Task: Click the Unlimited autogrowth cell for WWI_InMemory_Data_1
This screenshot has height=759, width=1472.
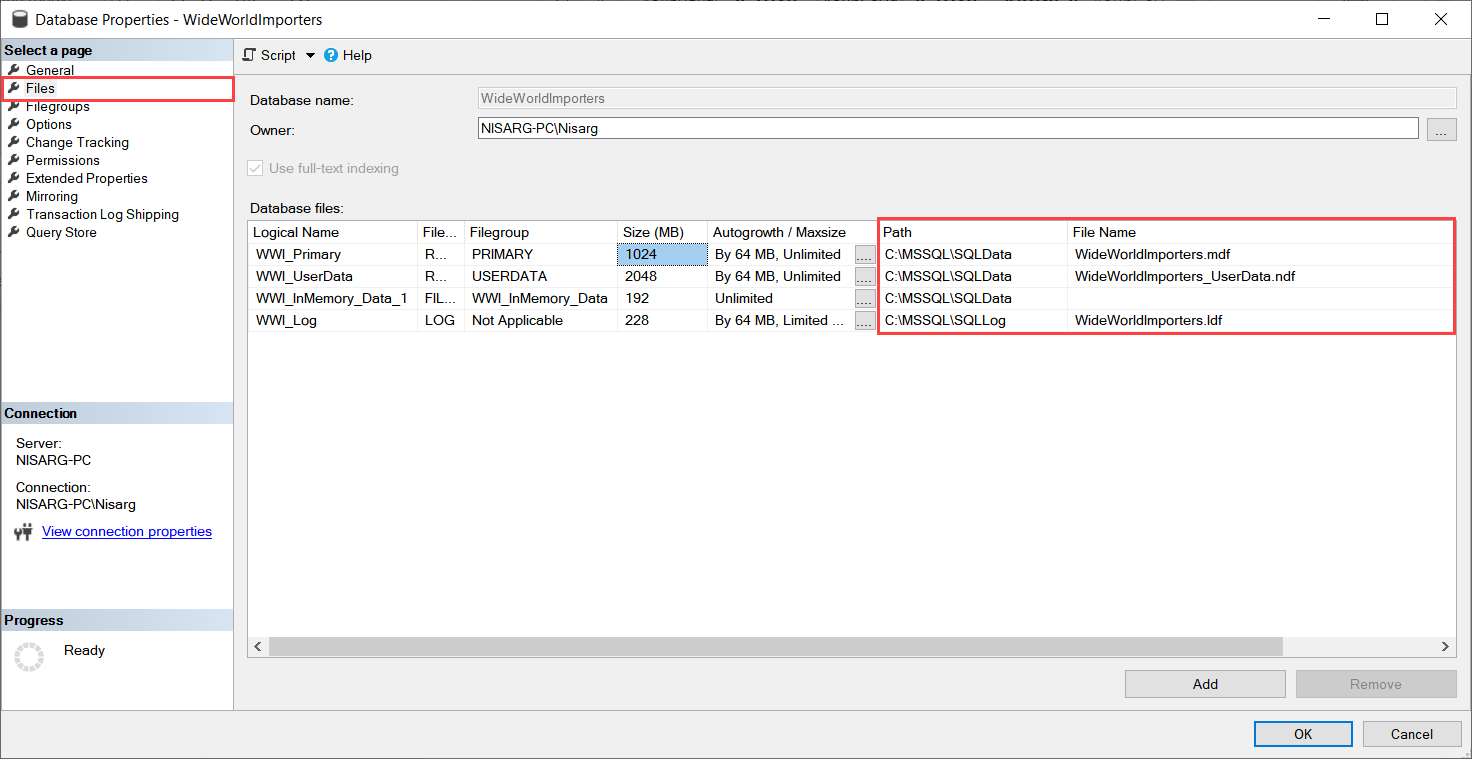Action: pos(782,298)
